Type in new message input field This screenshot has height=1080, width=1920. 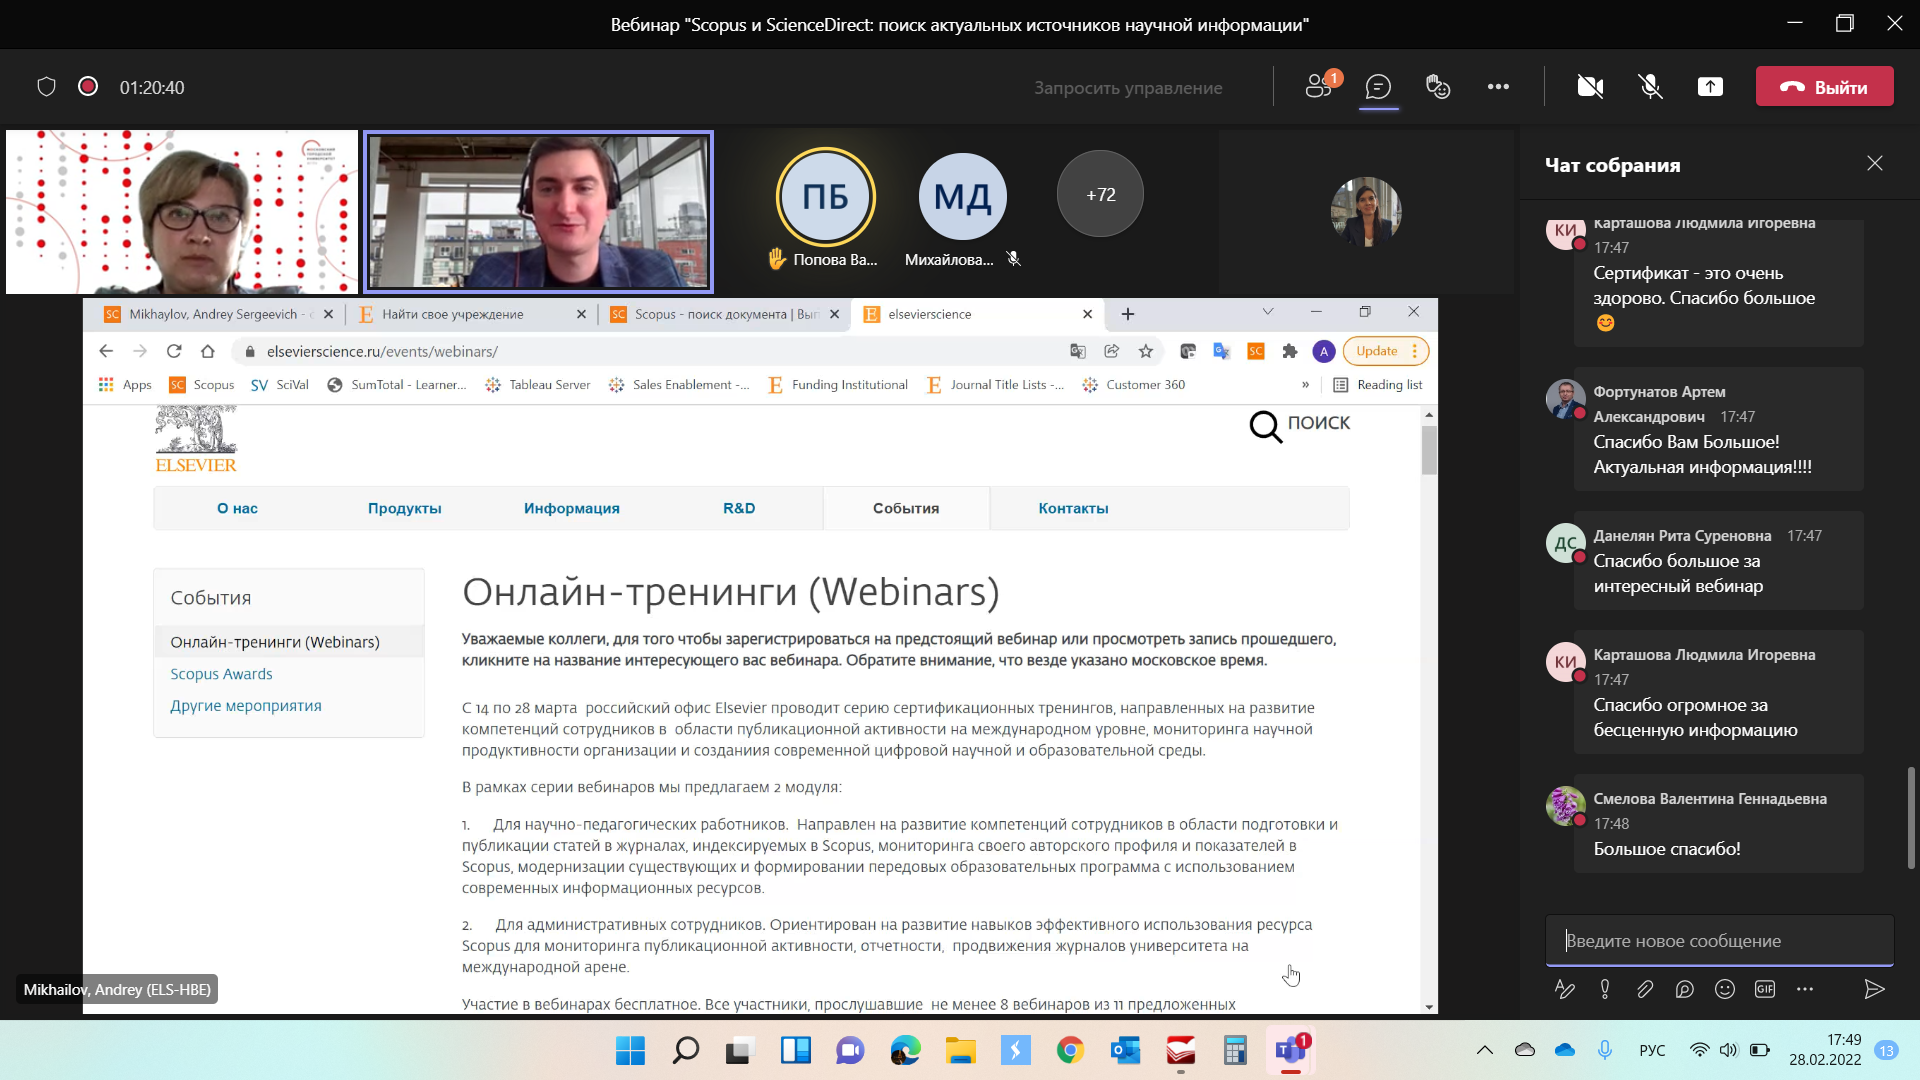(x=1720, y=941)
